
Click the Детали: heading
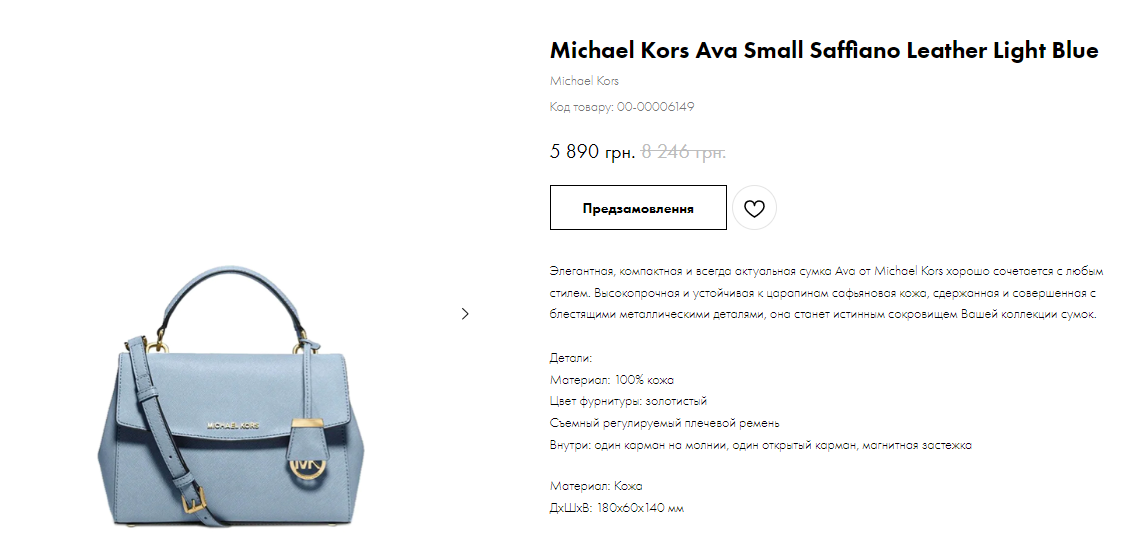coord(571,358)
